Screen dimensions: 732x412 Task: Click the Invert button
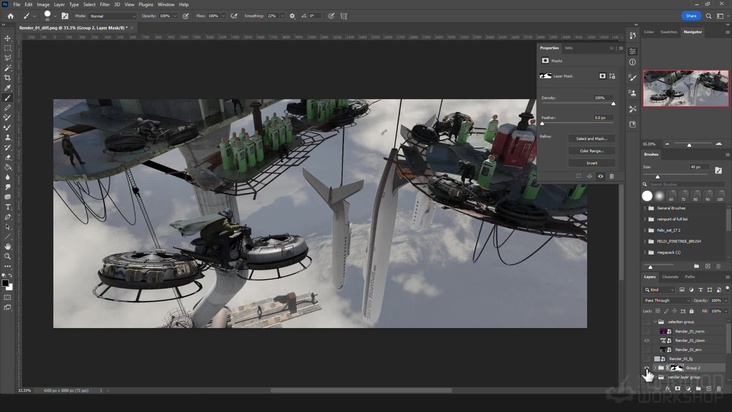click(x=591, y=163)
